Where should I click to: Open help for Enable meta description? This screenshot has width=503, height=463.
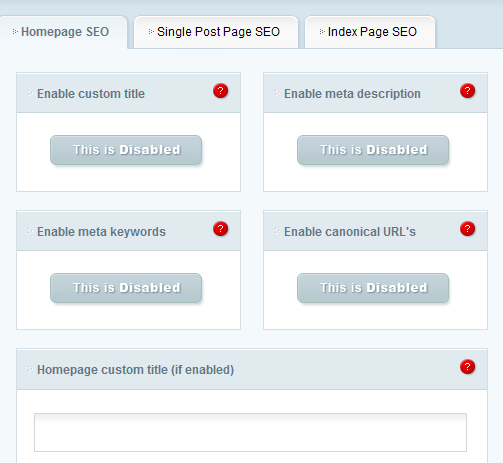point(467,91)
